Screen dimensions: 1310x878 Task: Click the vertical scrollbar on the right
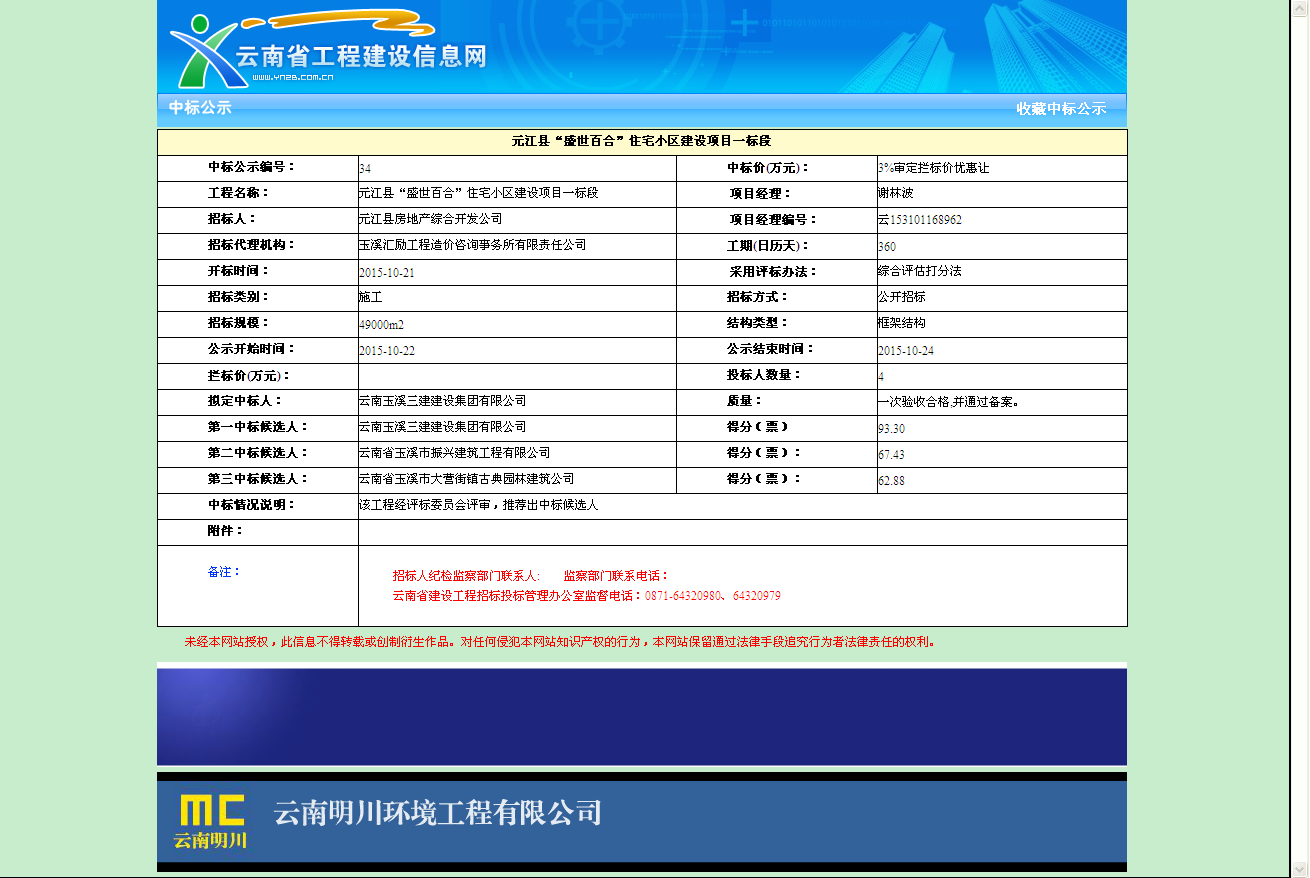(1299, 439)
